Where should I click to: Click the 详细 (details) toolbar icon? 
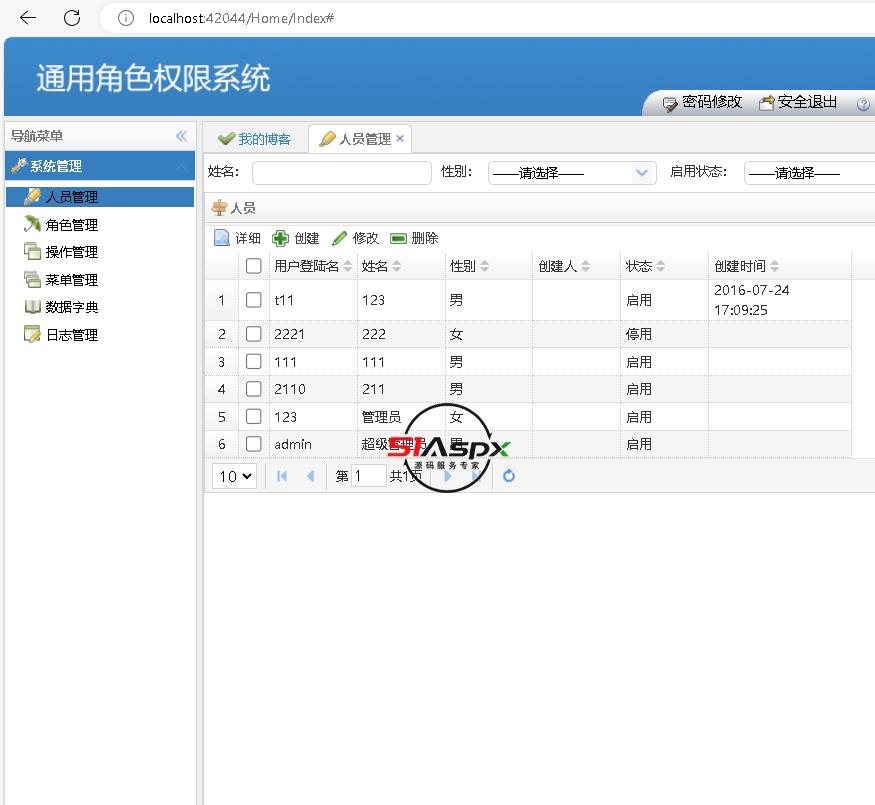[223, 238]
